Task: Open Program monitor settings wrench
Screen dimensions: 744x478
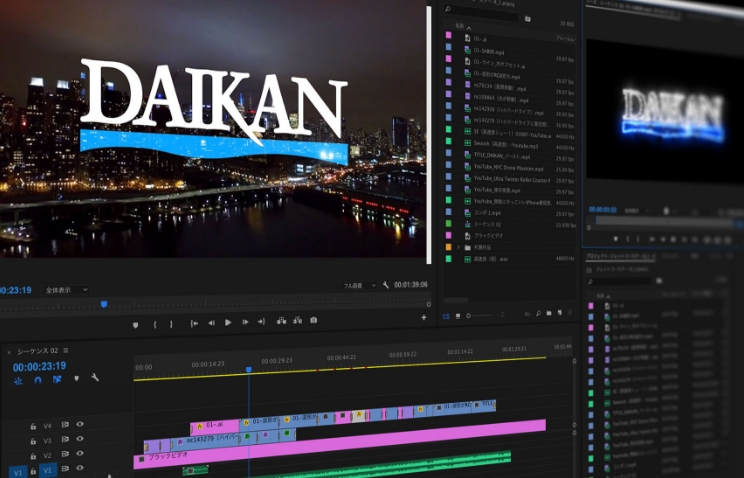Action: pyautogui.click(x=386, y=285)
